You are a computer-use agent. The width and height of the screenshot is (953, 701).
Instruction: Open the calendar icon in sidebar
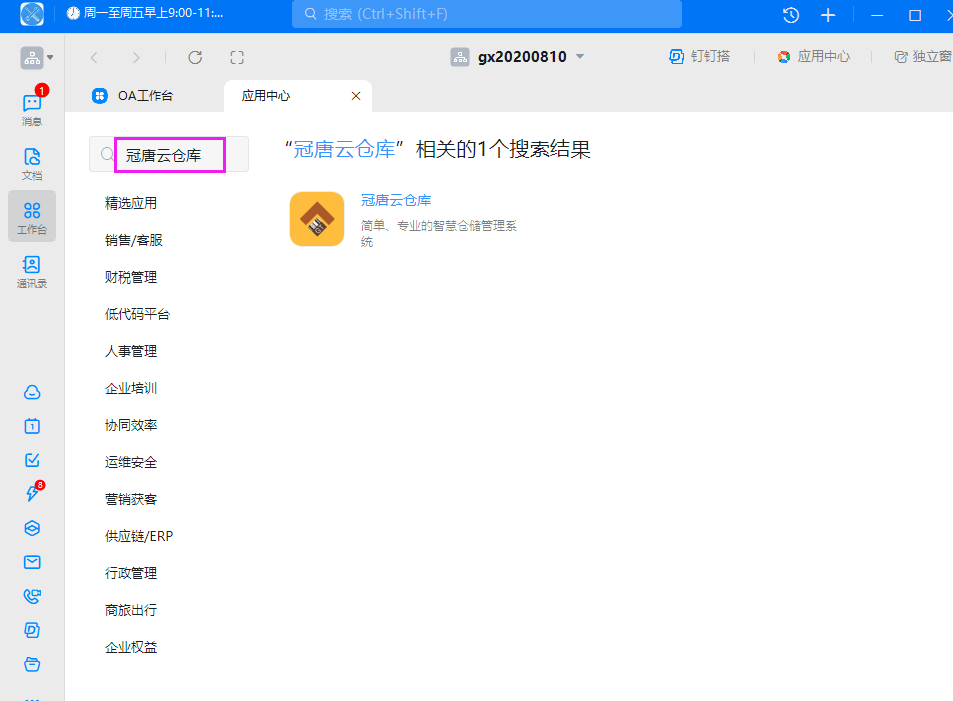point(32,426)
